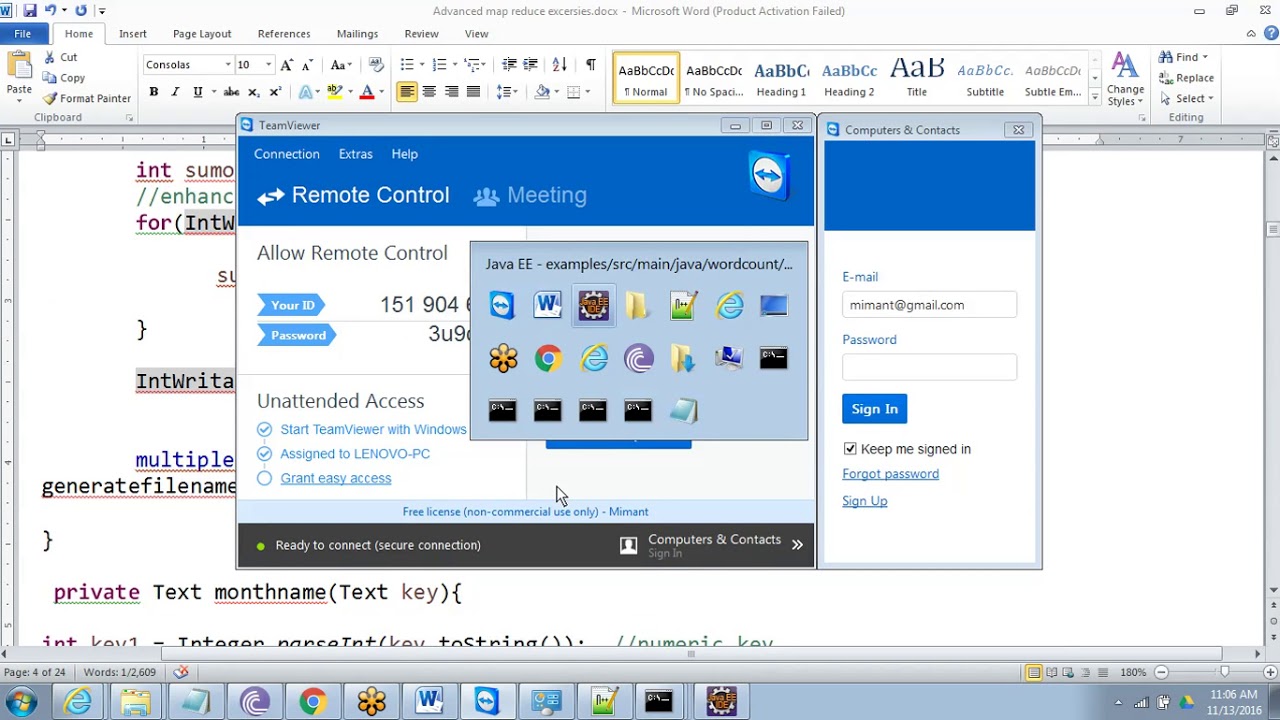The height and width of the screenshot is (720, 1280).
Task: Apply yellow text highlight color
Action: pyautogui.click(x=335, y=92)
